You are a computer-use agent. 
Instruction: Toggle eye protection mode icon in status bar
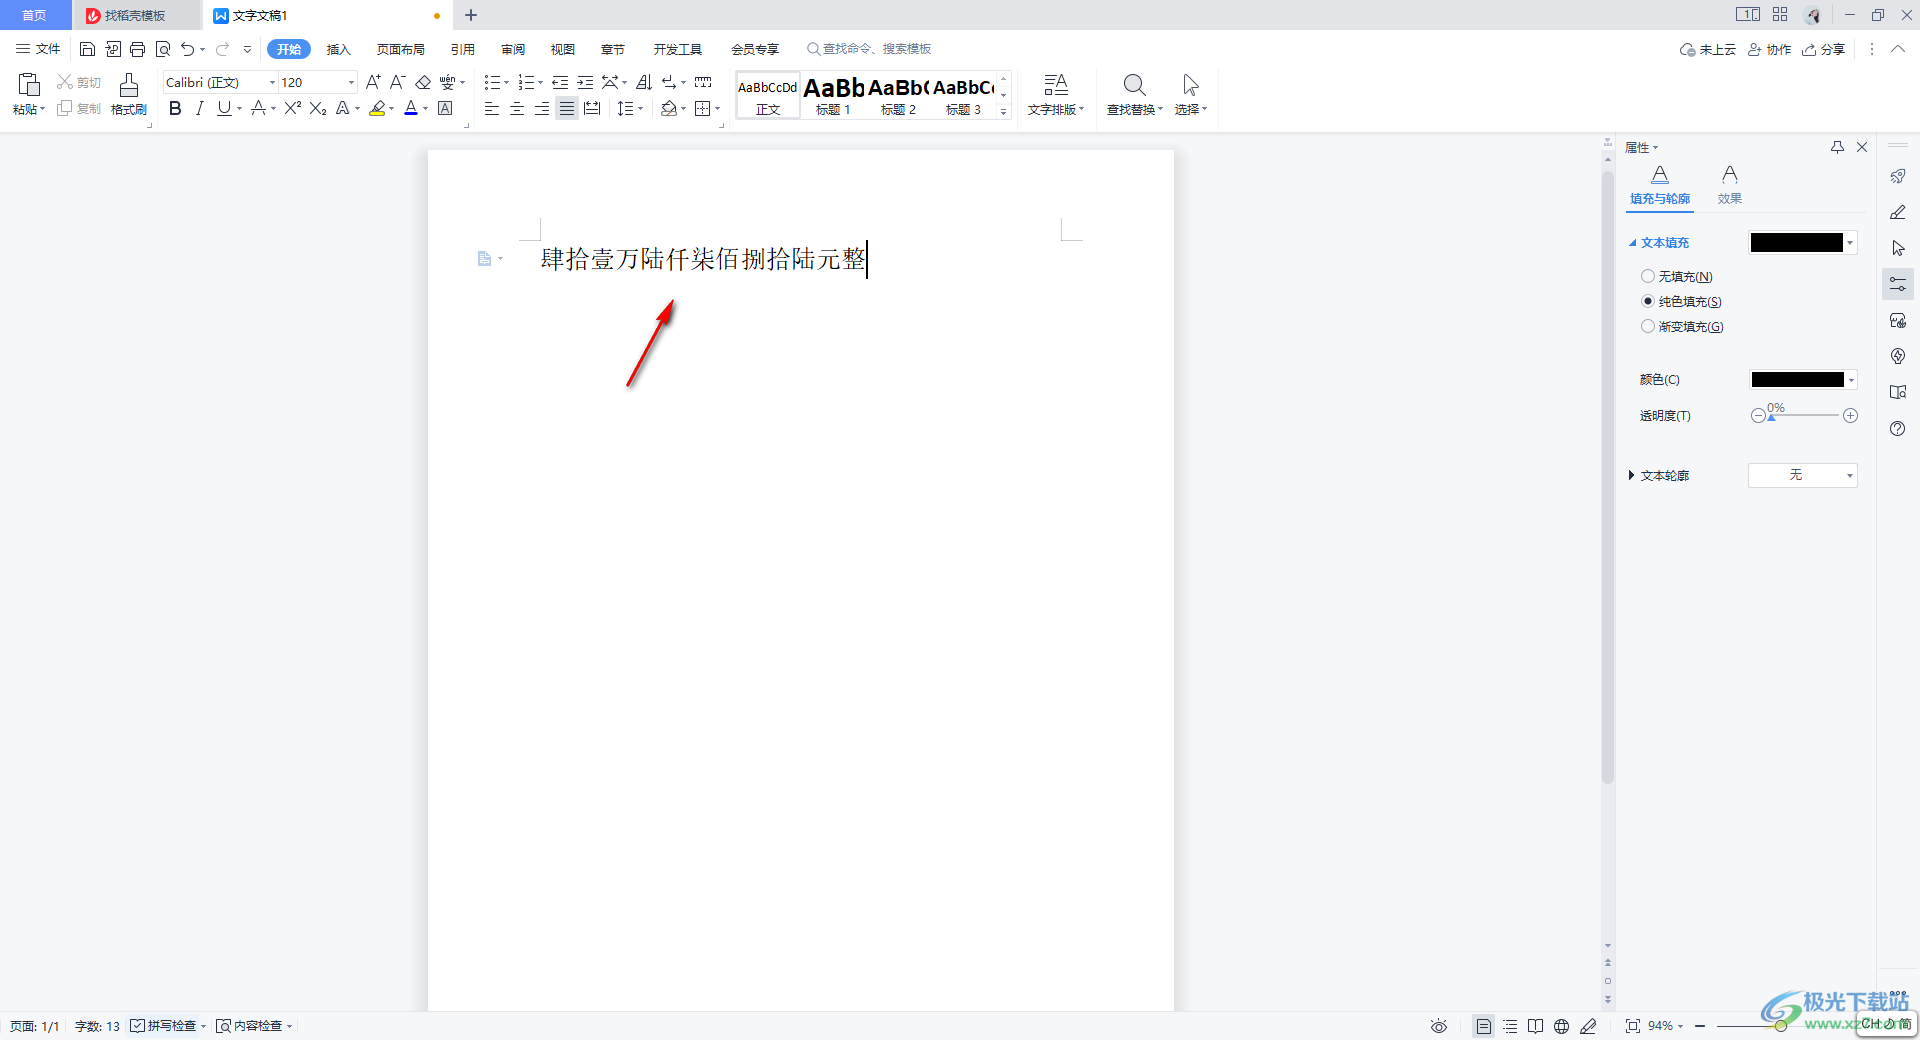point(1439,1026)
